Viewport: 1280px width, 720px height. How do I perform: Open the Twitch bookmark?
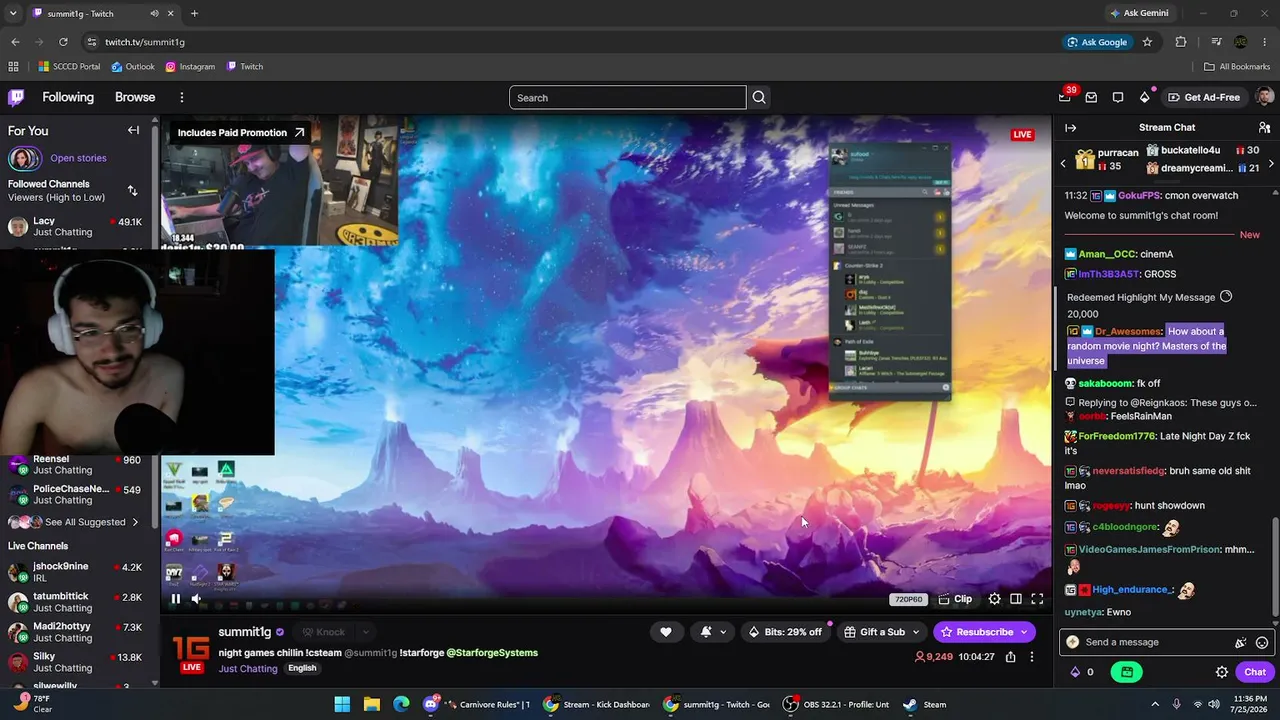245,67
